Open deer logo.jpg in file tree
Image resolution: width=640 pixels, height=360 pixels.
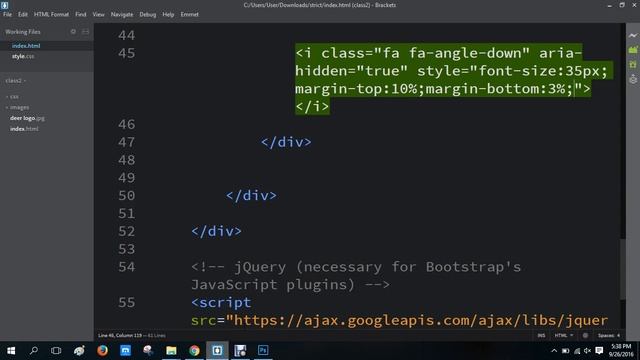27,118
